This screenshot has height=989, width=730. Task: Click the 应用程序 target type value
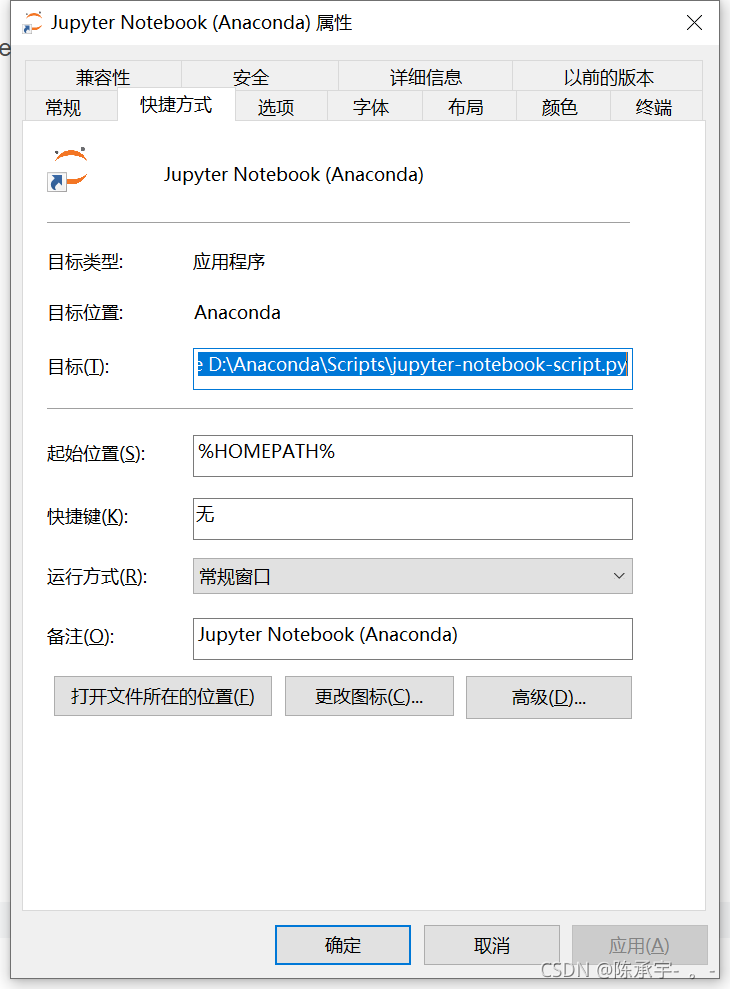pos(228,261)
